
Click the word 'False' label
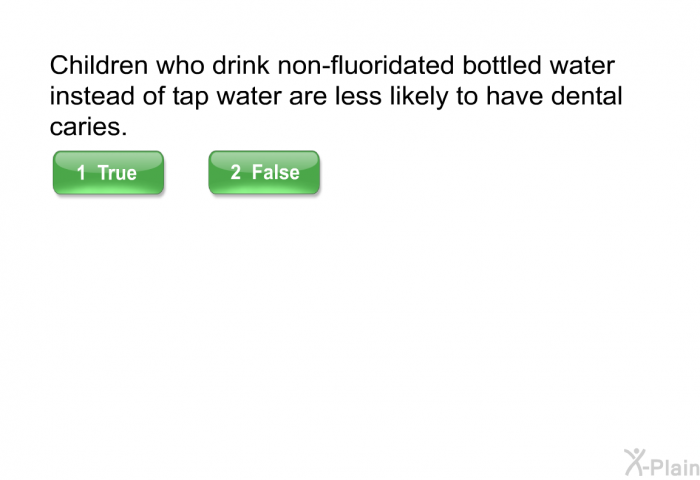point(275,172)
